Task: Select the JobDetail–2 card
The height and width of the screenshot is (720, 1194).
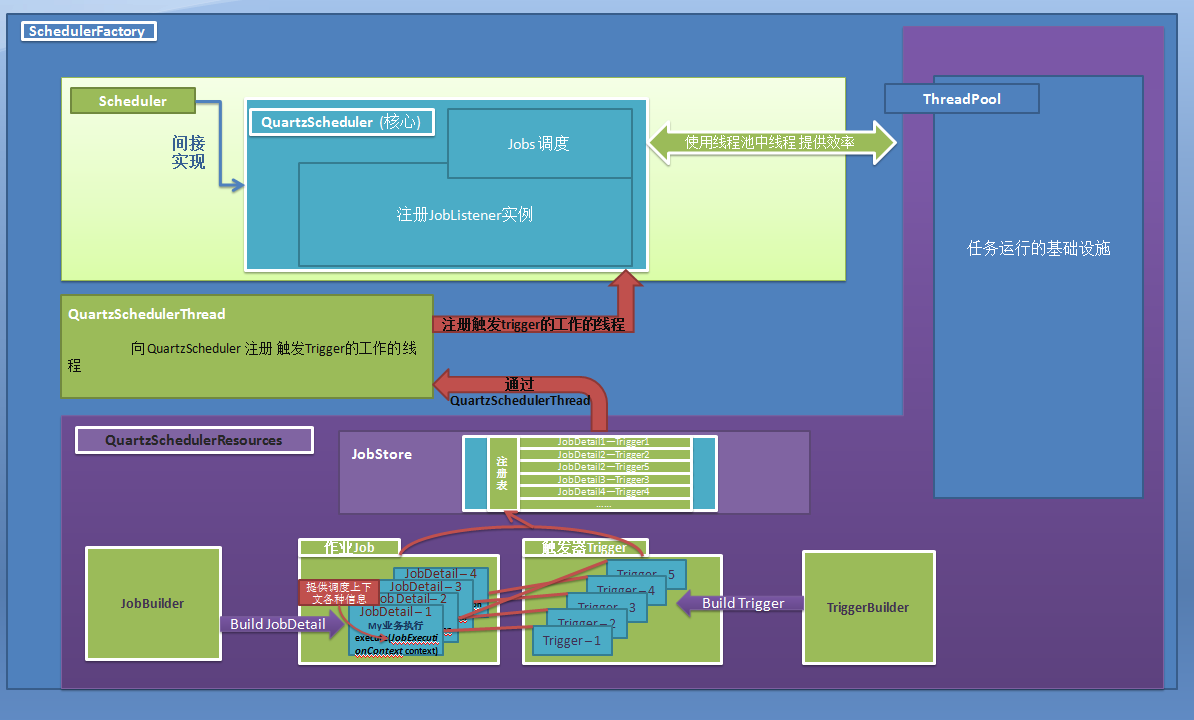Action: pos(413,599)
